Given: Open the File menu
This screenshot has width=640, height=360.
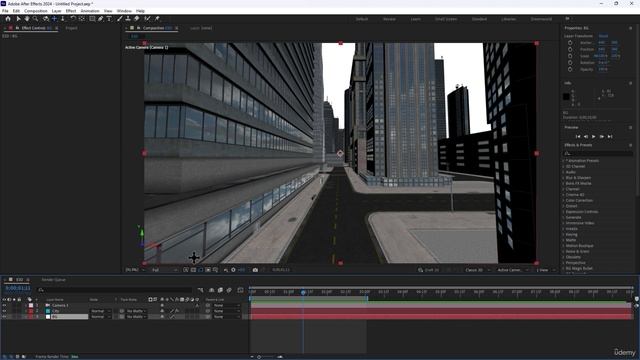Looking at the screenshot, I should click(5, 11).
